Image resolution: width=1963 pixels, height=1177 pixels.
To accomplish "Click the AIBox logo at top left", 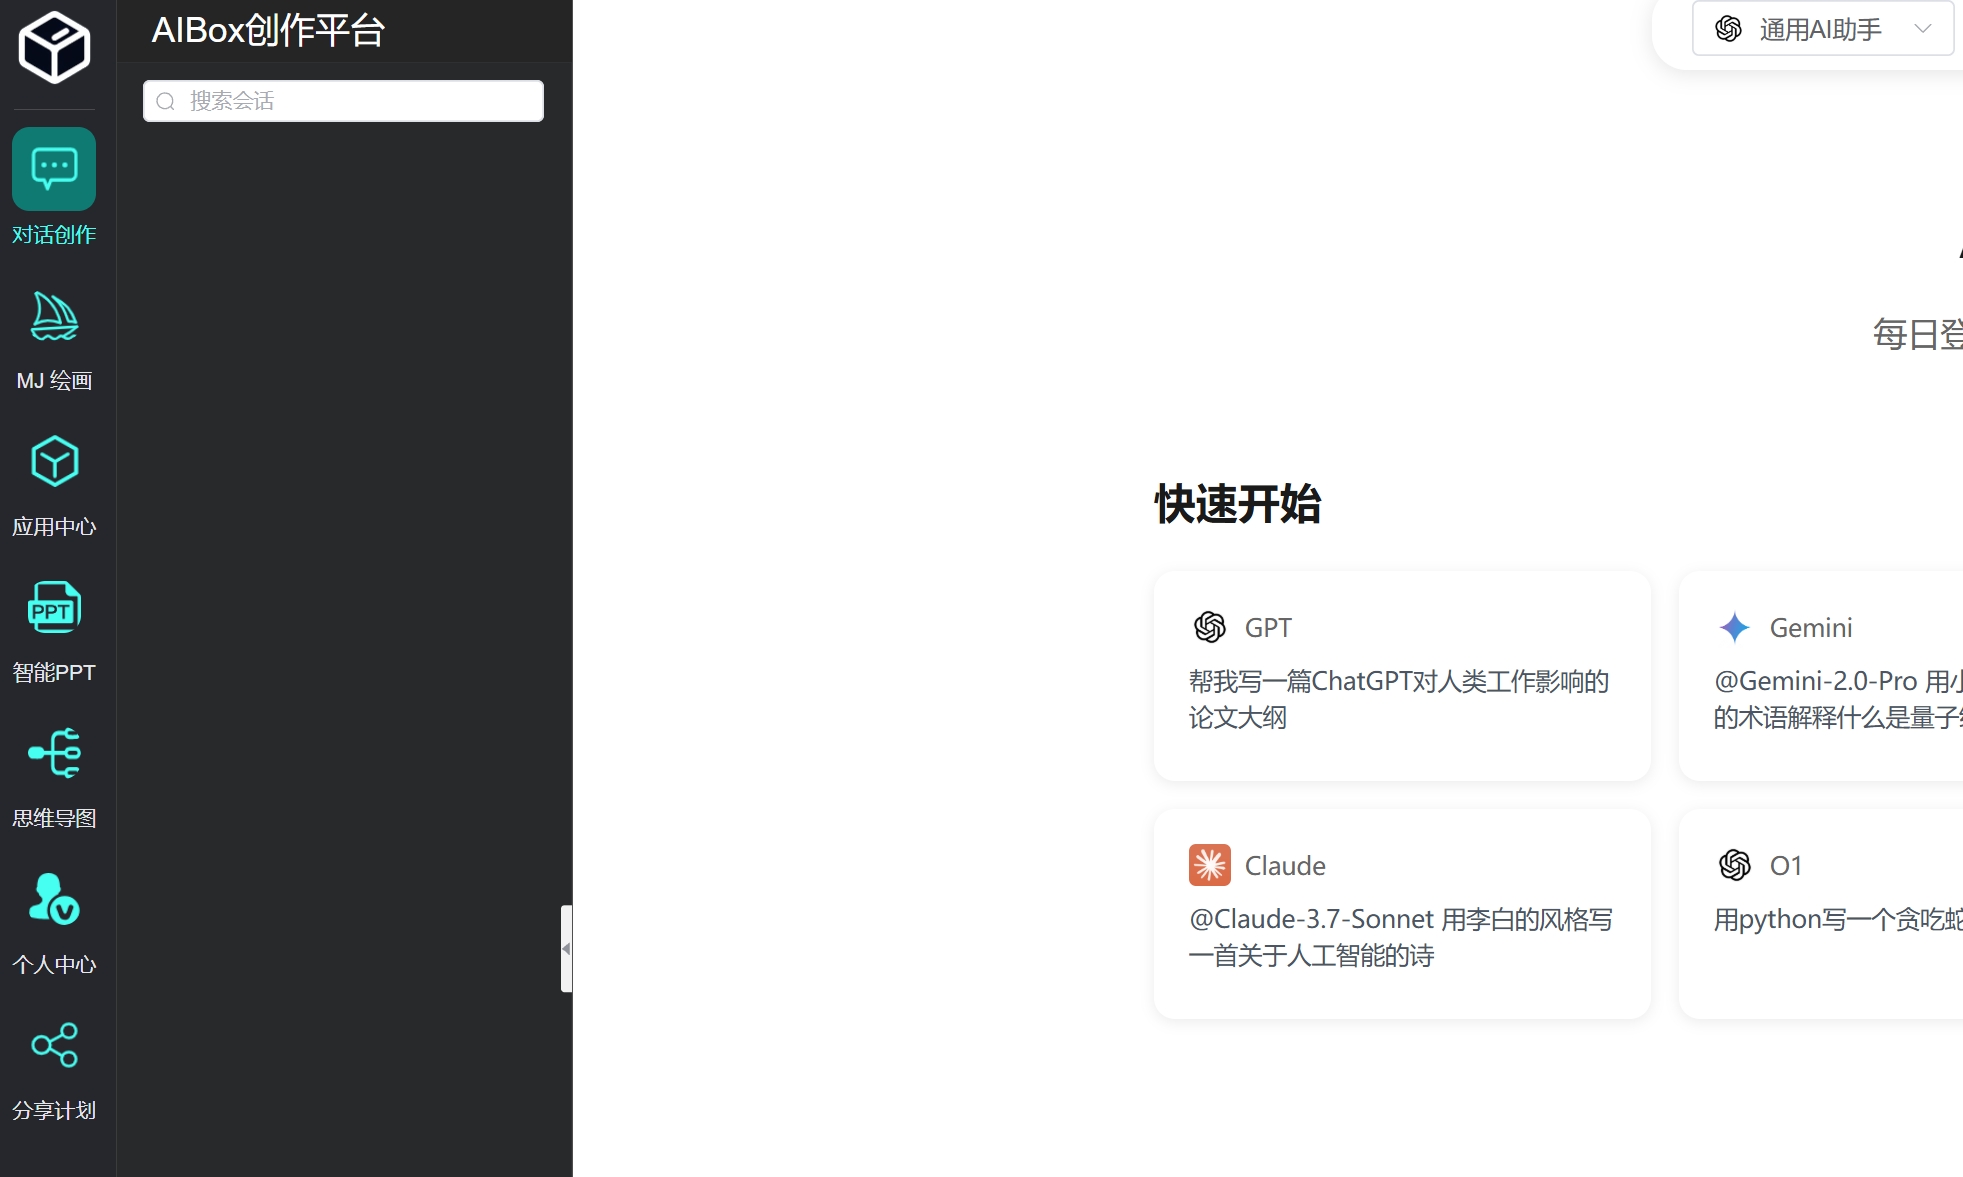I will tap(53, 46).
